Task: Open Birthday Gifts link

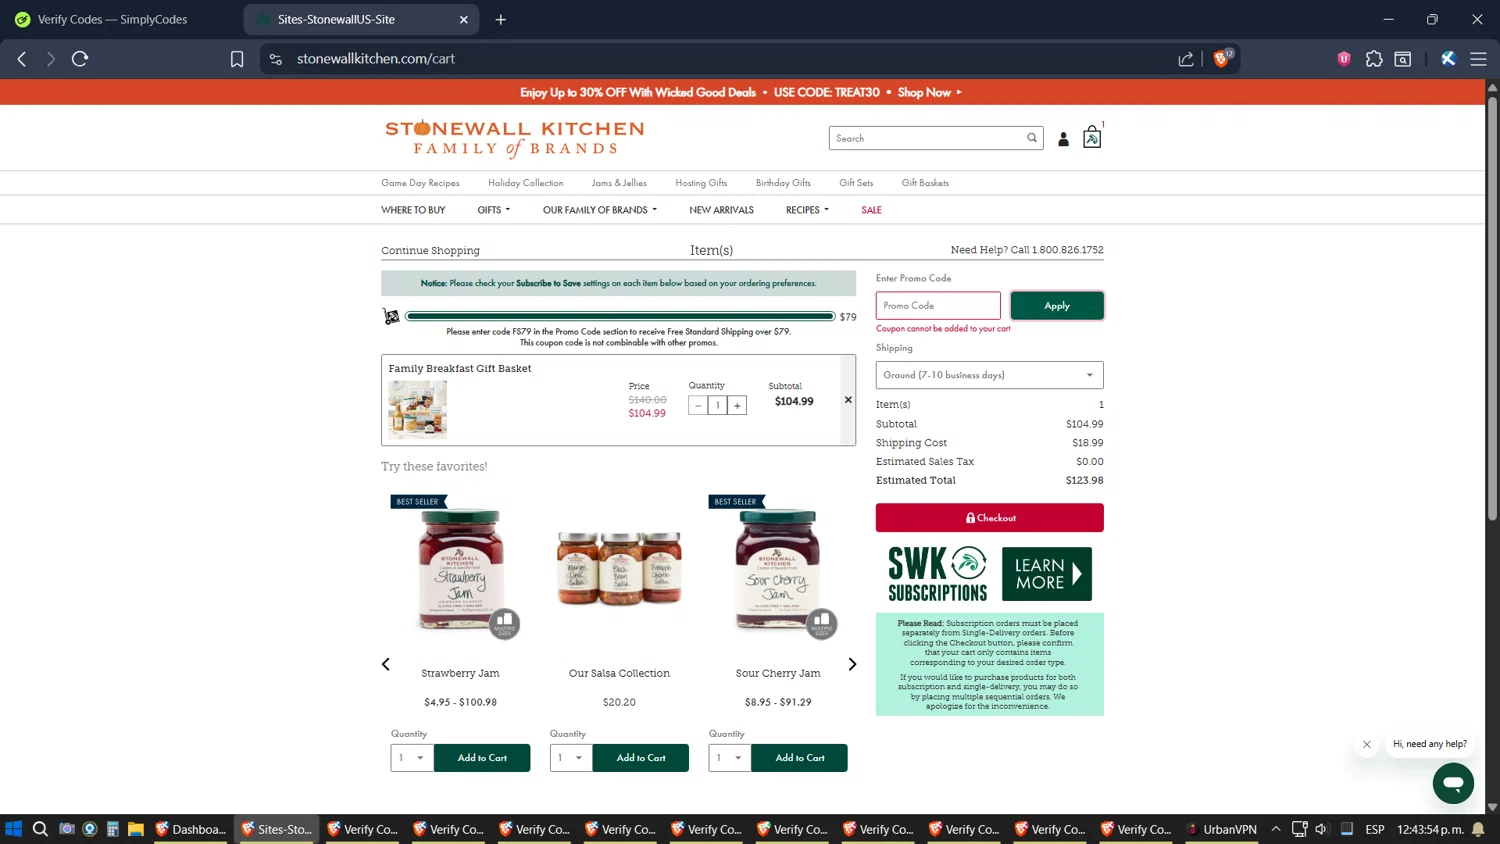Action: click(x=783, y=183)
